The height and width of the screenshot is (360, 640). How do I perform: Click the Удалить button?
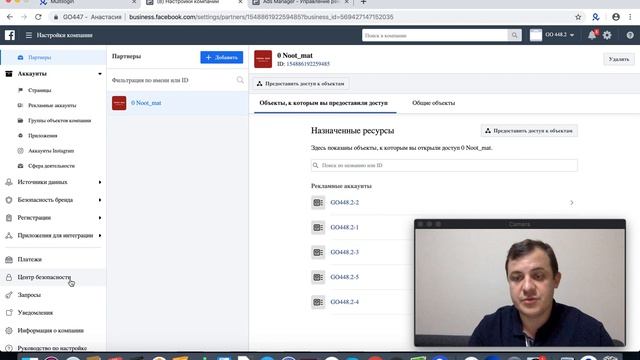point(619,59)
